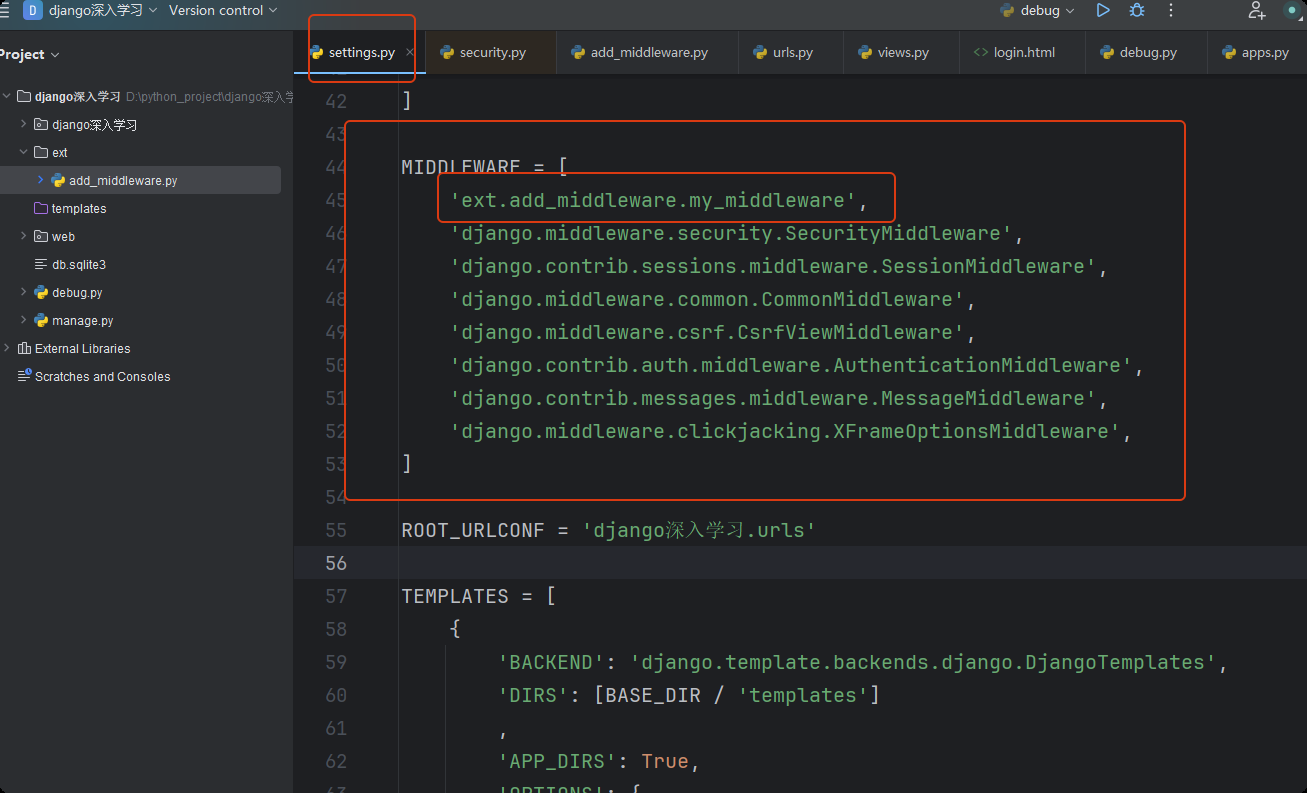Open the django深入学习 project dropdown

(103, 10)
